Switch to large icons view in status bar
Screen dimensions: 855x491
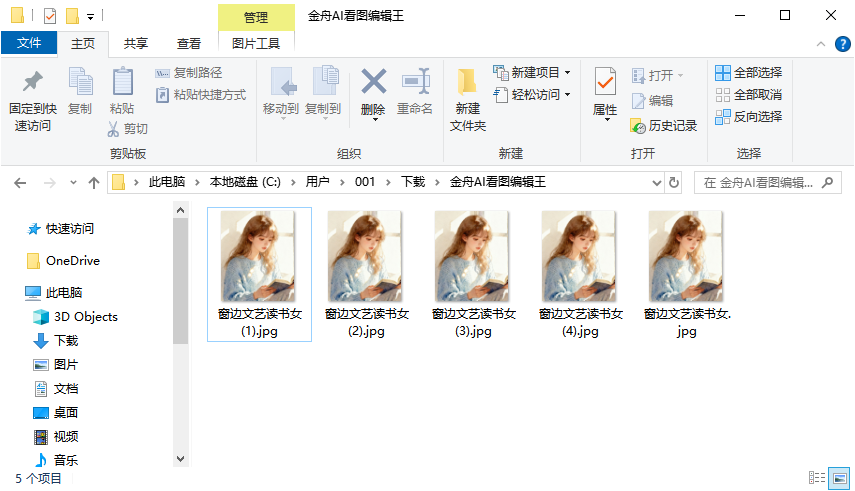838,479
